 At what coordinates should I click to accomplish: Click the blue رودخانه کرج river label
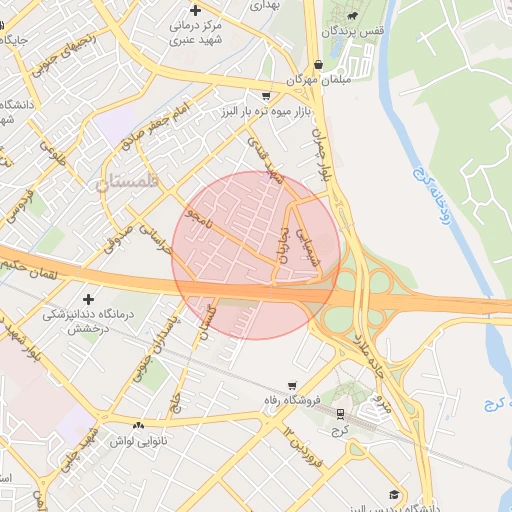point(433,196)
